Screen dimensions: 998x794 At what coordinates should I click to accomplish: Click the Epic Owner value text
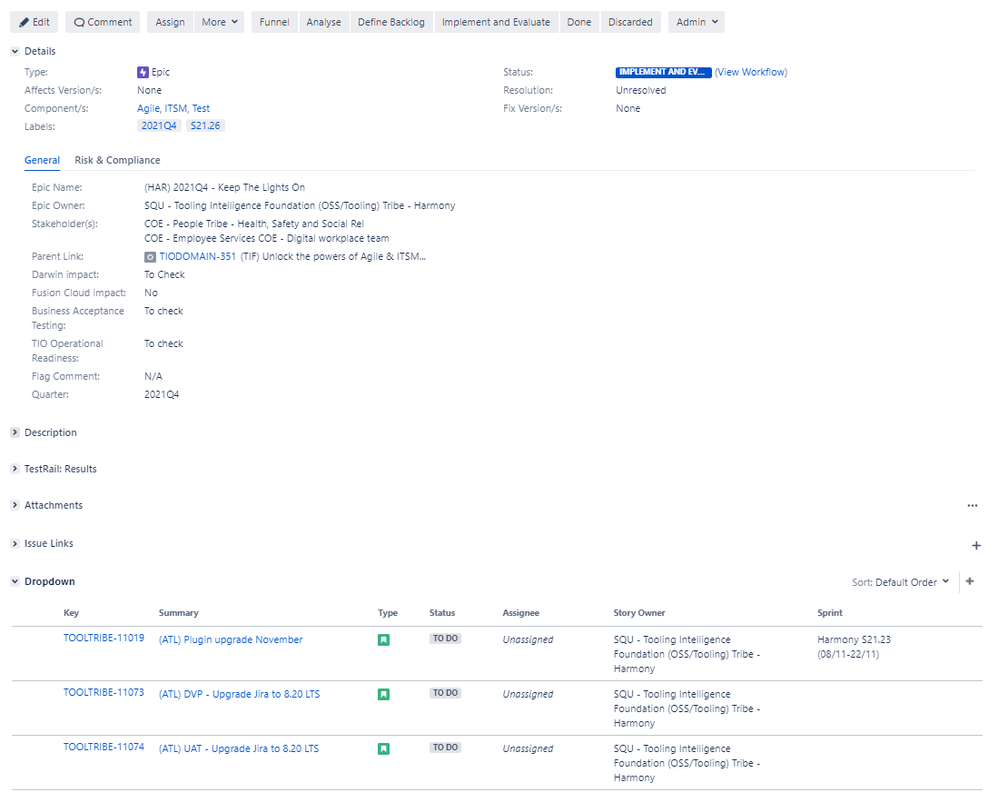(x=300, y=206)
